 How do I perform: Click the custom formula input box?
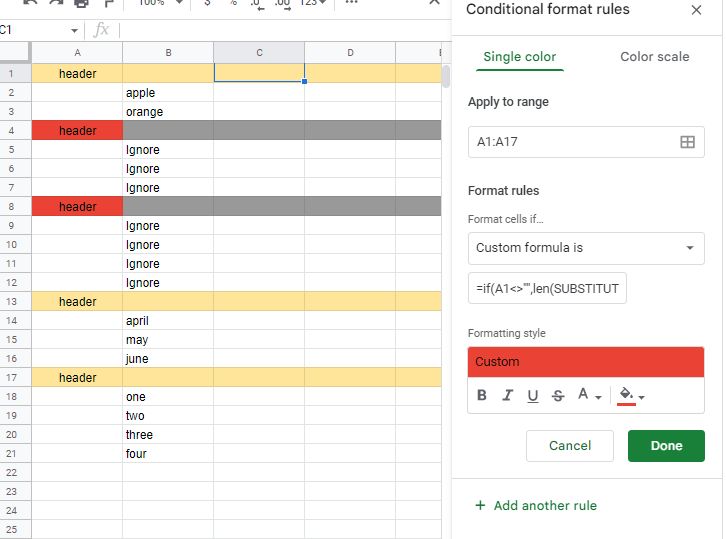(x=547, y=288)
